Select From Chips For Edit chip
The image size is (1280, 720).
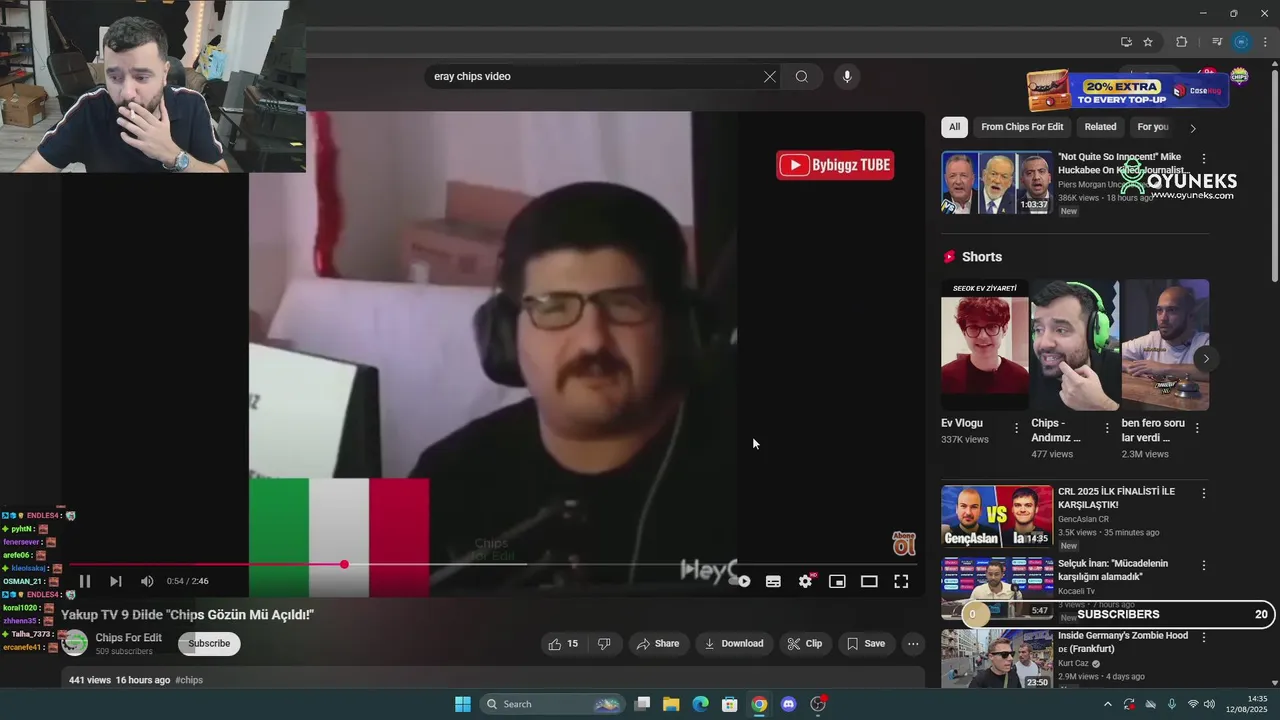click(x=1022, y=127)
